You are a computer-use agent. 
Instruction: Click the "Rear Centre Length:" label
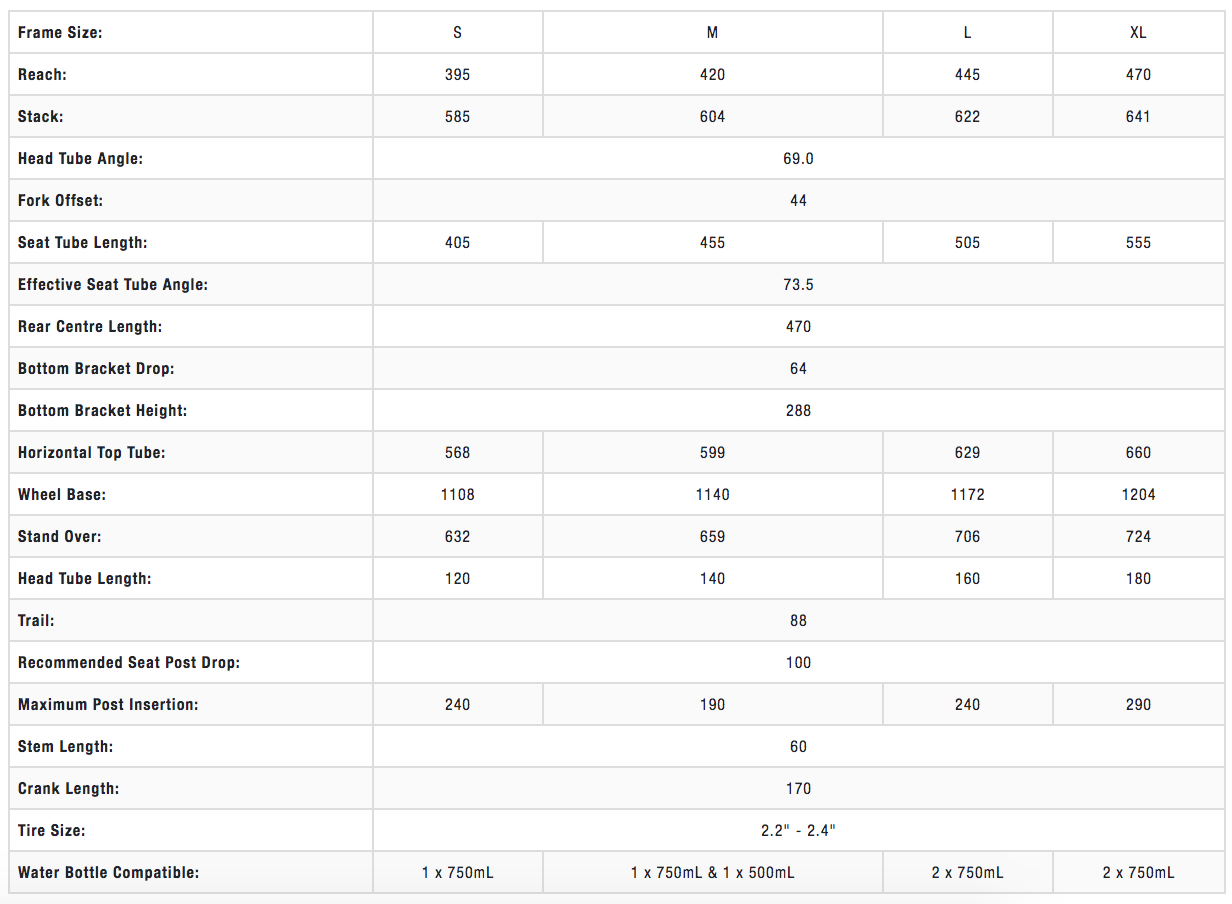click(x=90, y=327)
